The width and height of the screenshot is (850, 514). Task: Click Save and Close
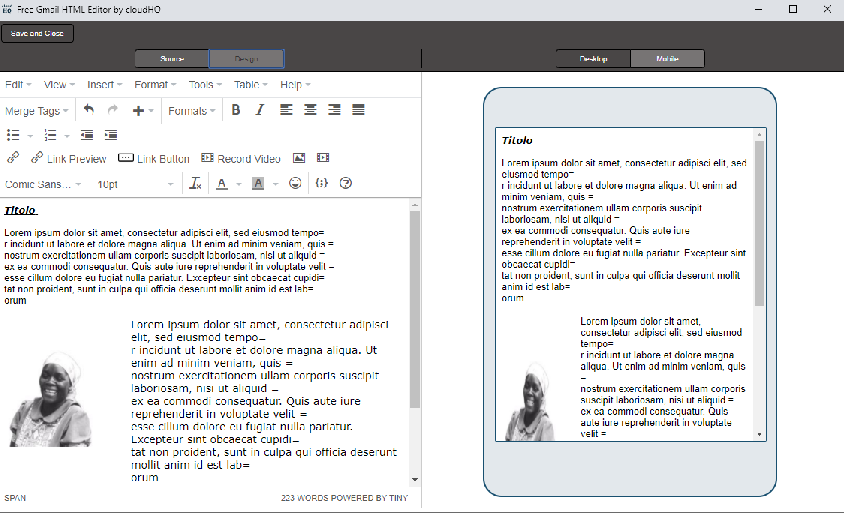pos(37,33)
